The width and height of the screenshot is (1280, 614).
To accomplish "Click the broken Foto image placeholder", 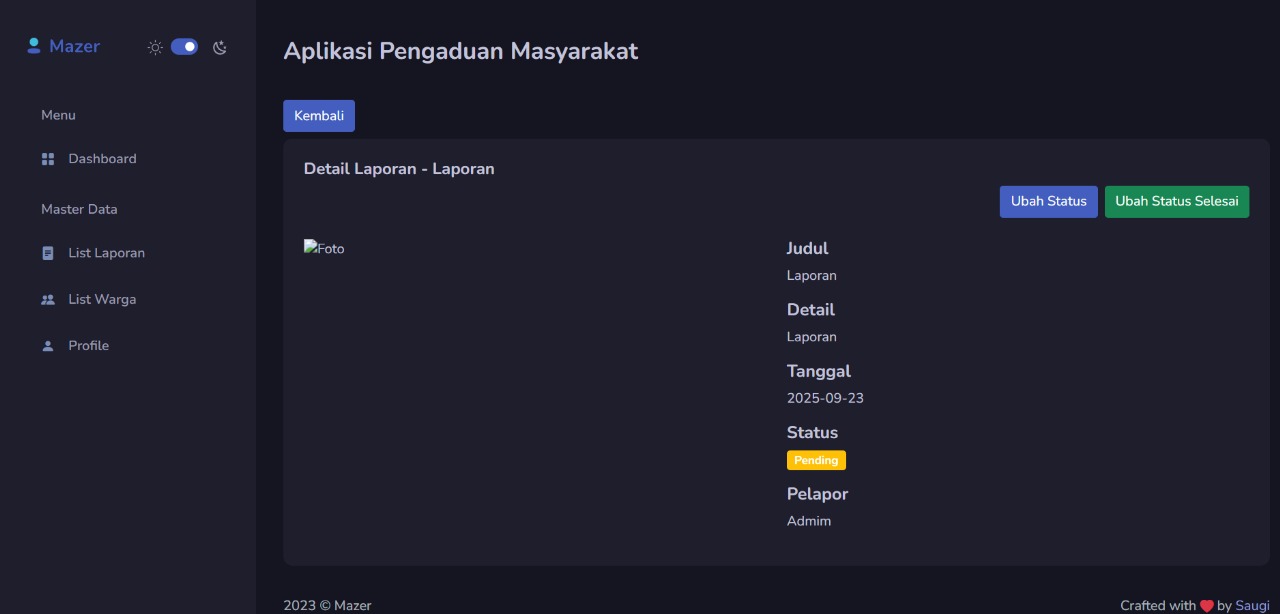I will coord(324,248).
